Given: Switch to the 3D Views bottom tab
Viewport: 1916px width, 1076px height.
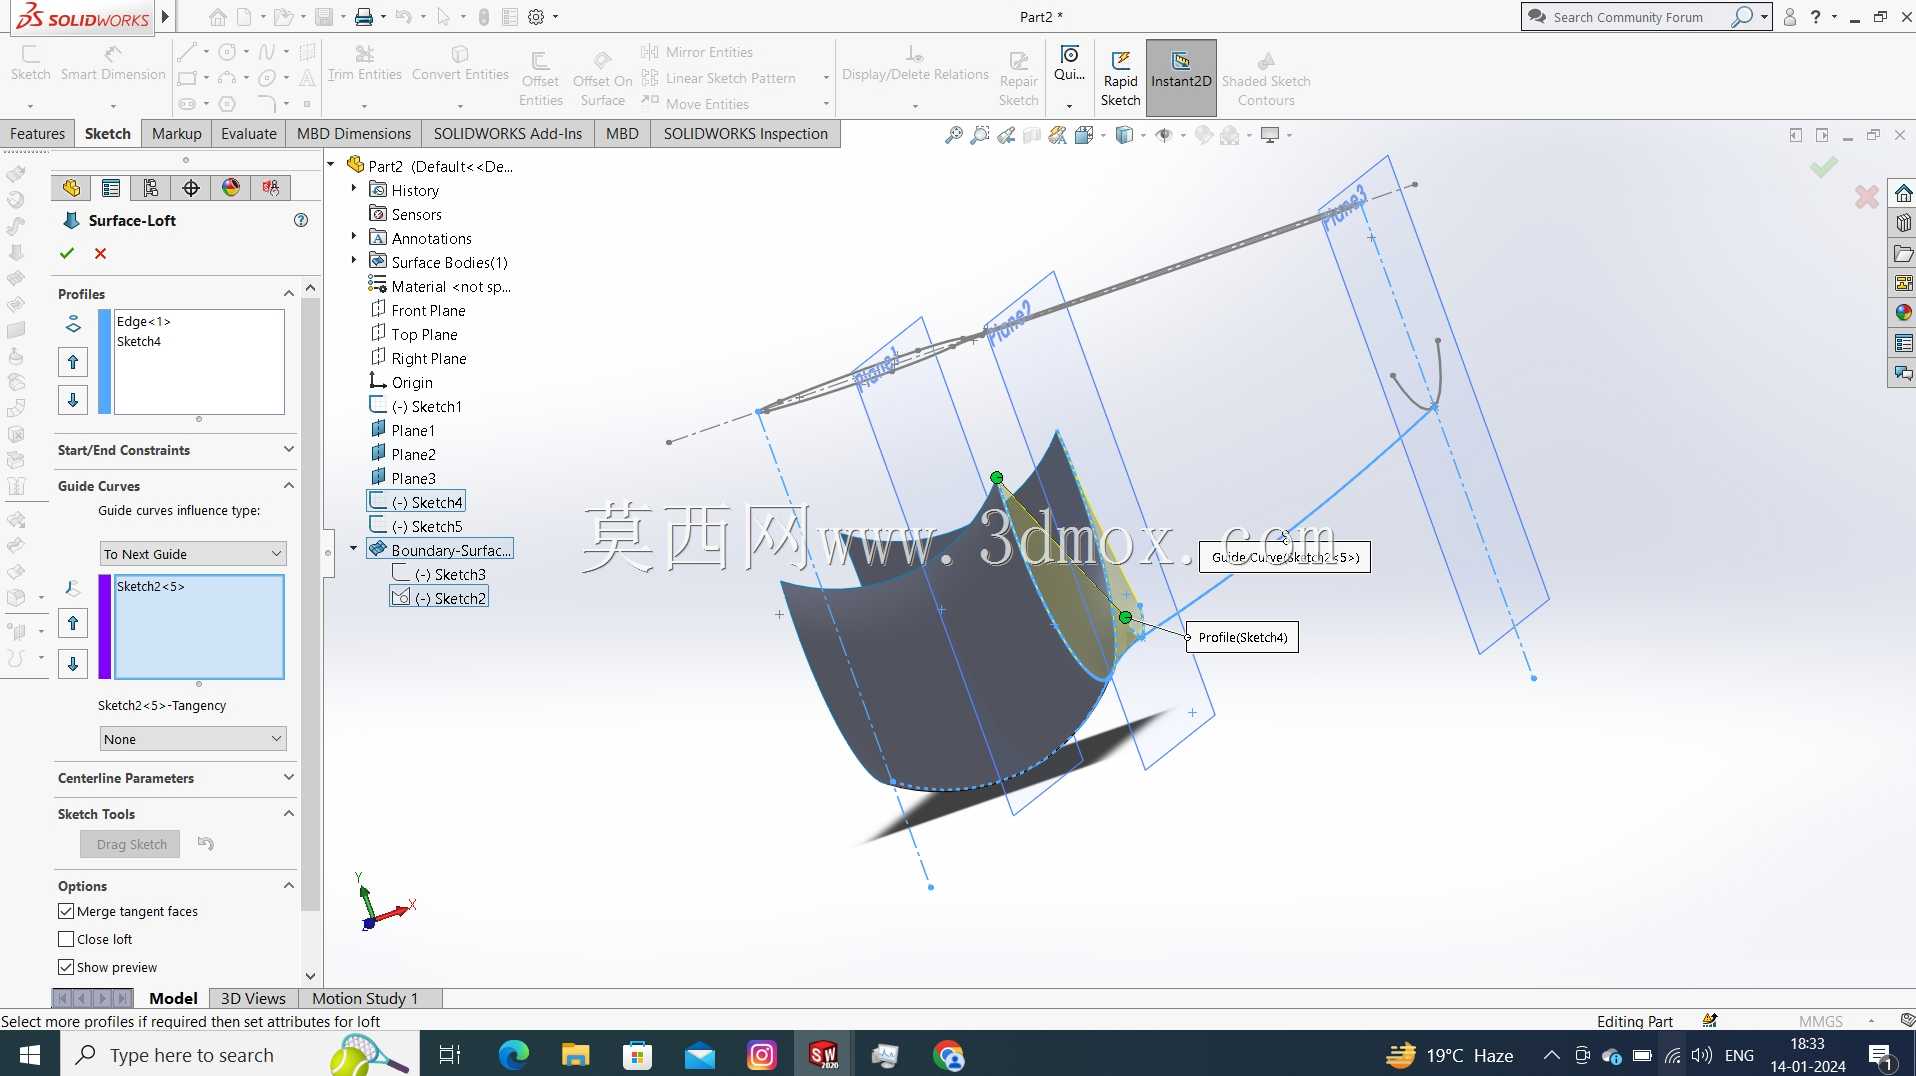Looking at the screenshot, I should 253,998.
